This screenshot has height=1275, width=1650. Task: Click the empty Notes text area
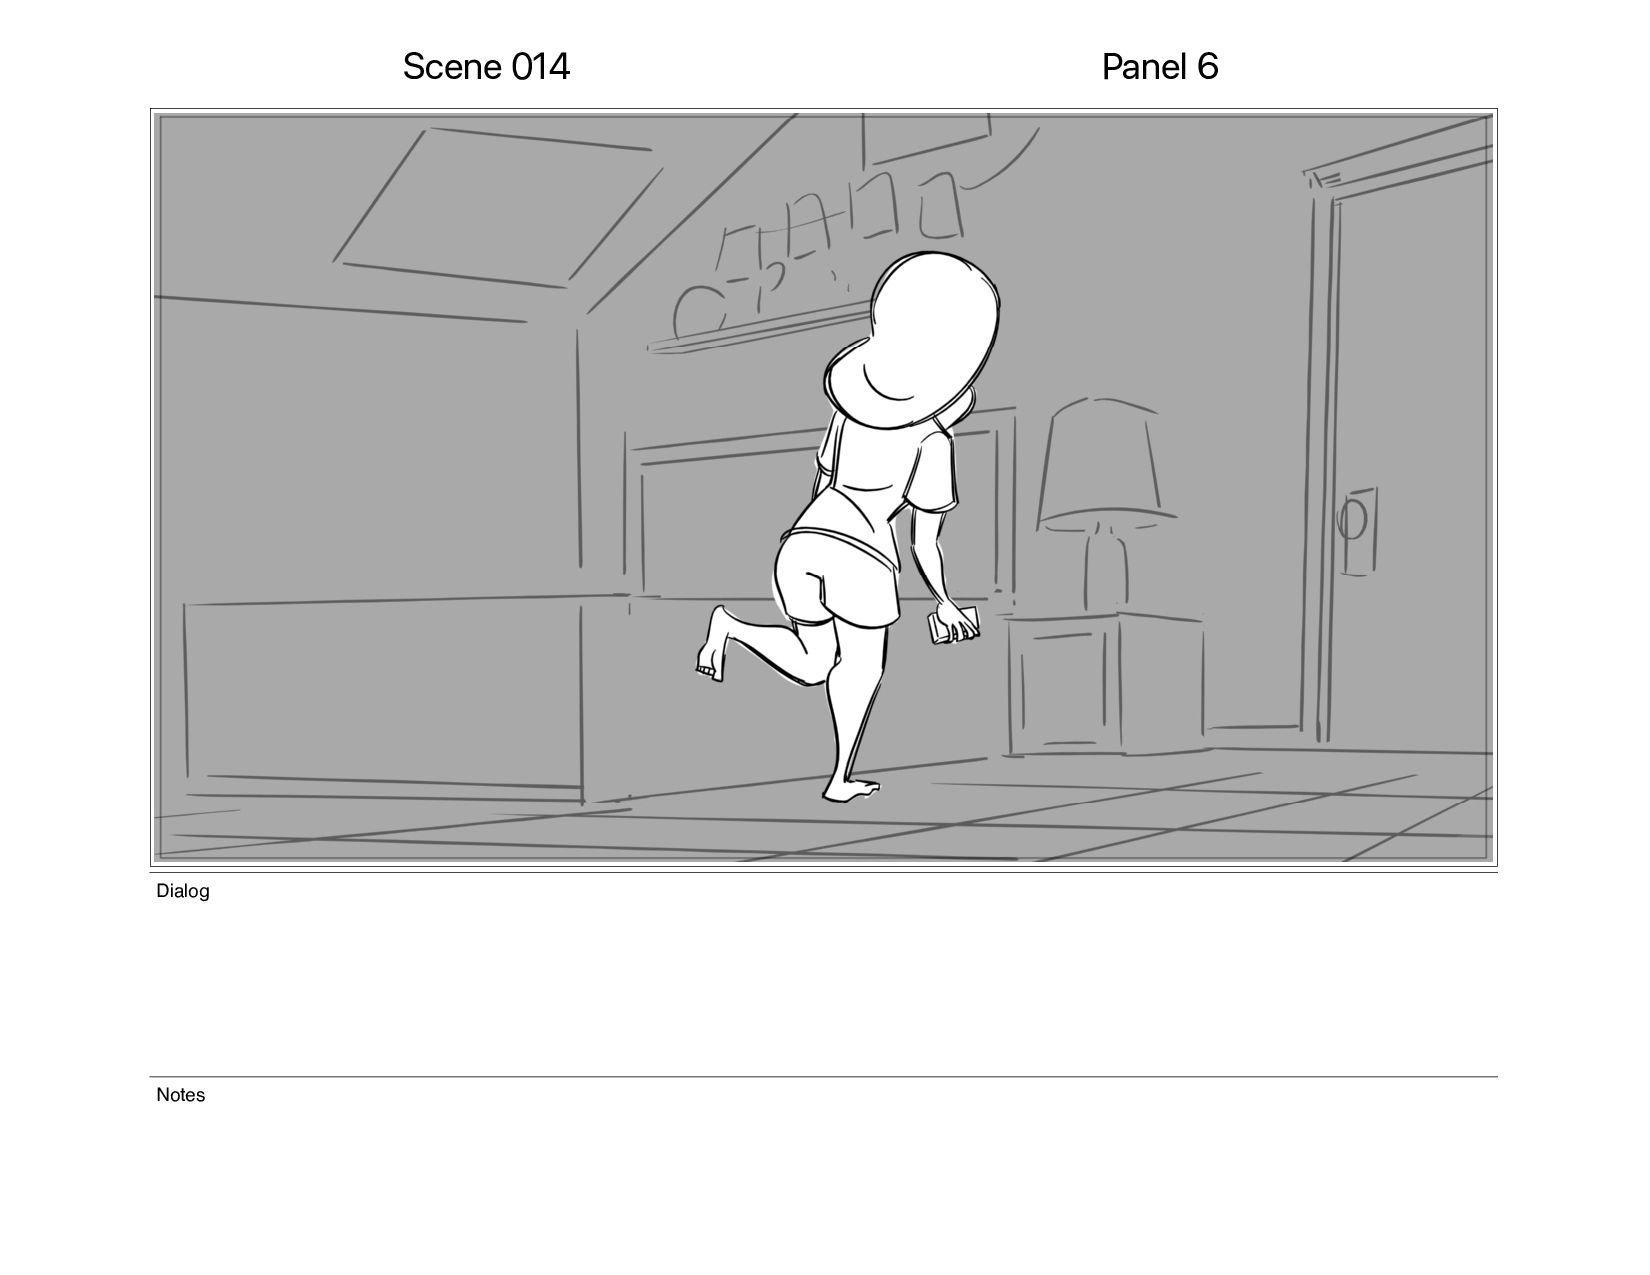point(824,1180)
